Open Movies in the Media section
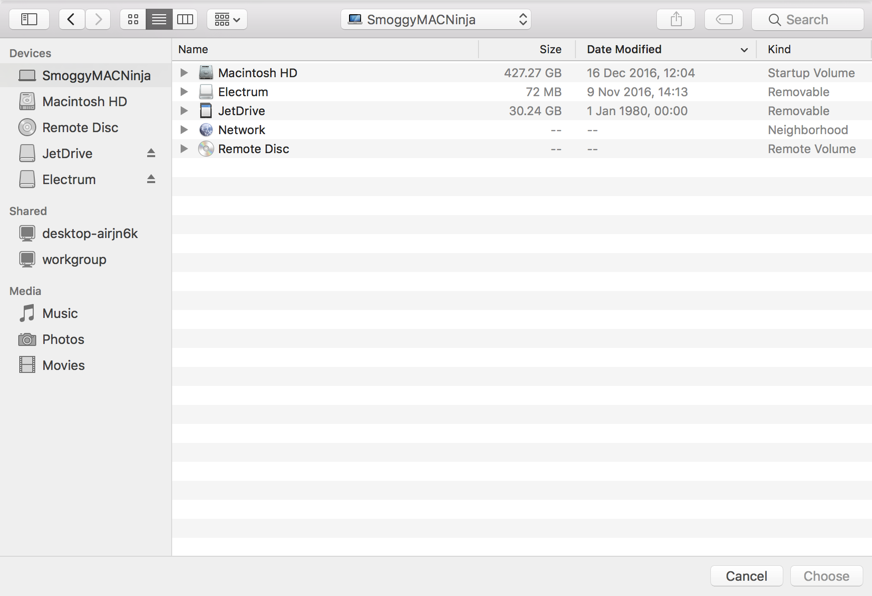The image size is (872, 596). pos(86,365)
